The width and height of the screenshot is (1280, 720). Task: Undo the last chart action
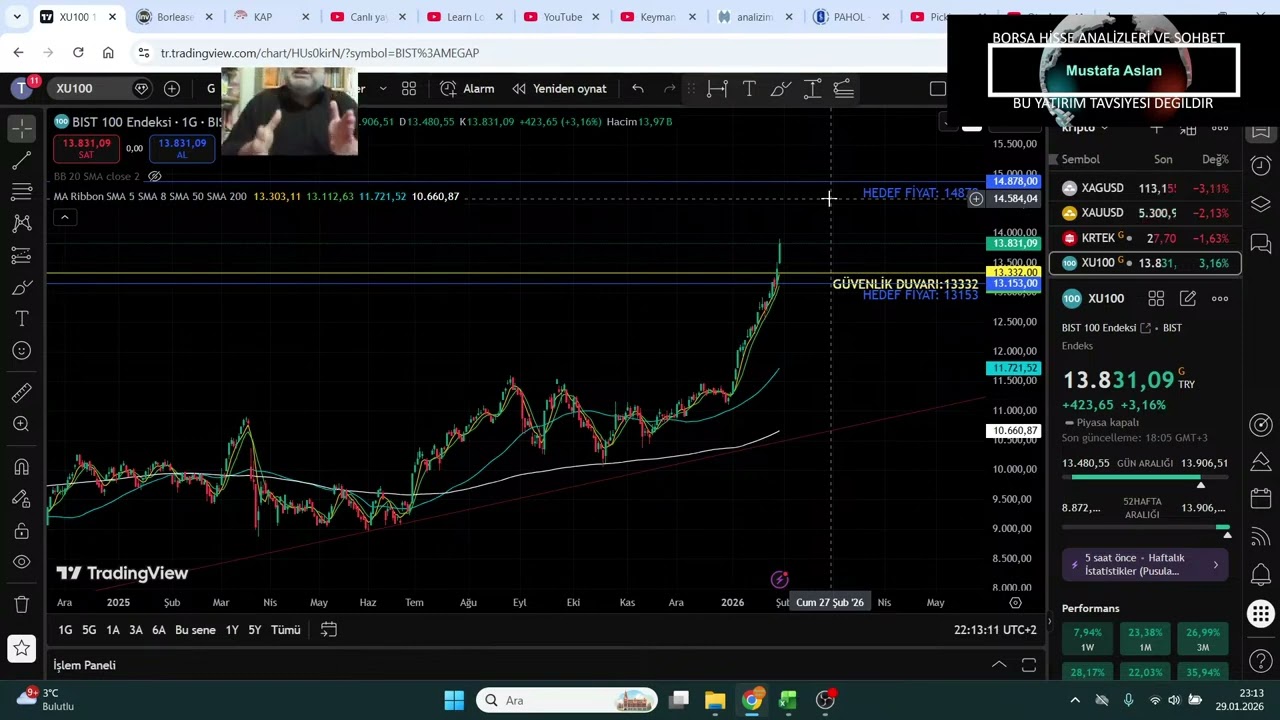coord(638,89)
